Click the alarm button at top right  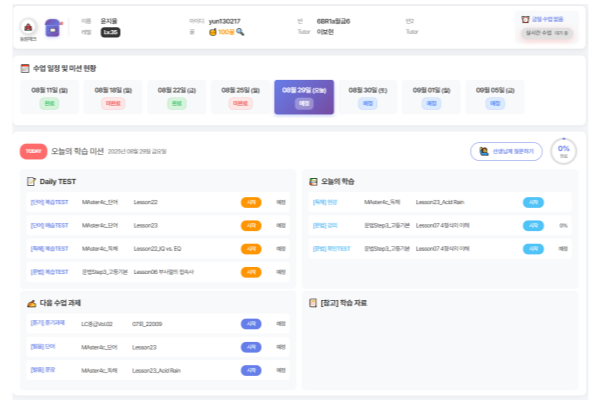(x=547, y=19)
